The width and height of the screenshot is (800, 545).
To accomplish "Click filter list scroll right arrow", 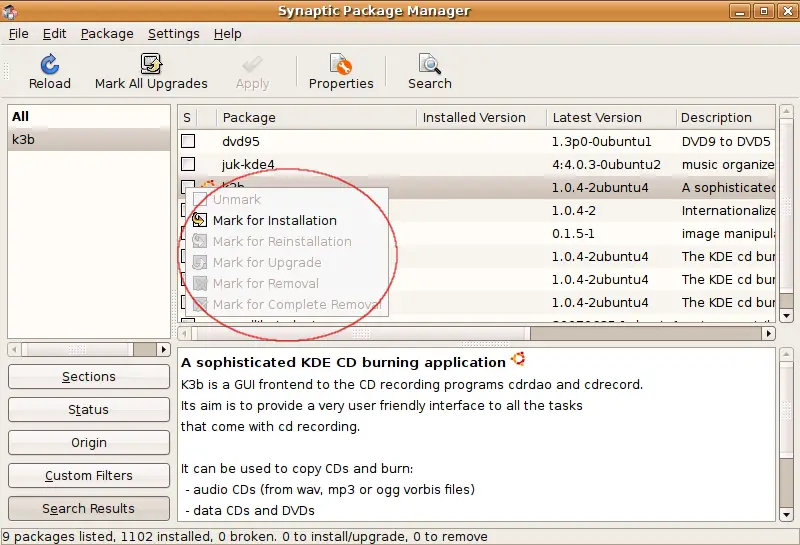I will click(163, 350).
